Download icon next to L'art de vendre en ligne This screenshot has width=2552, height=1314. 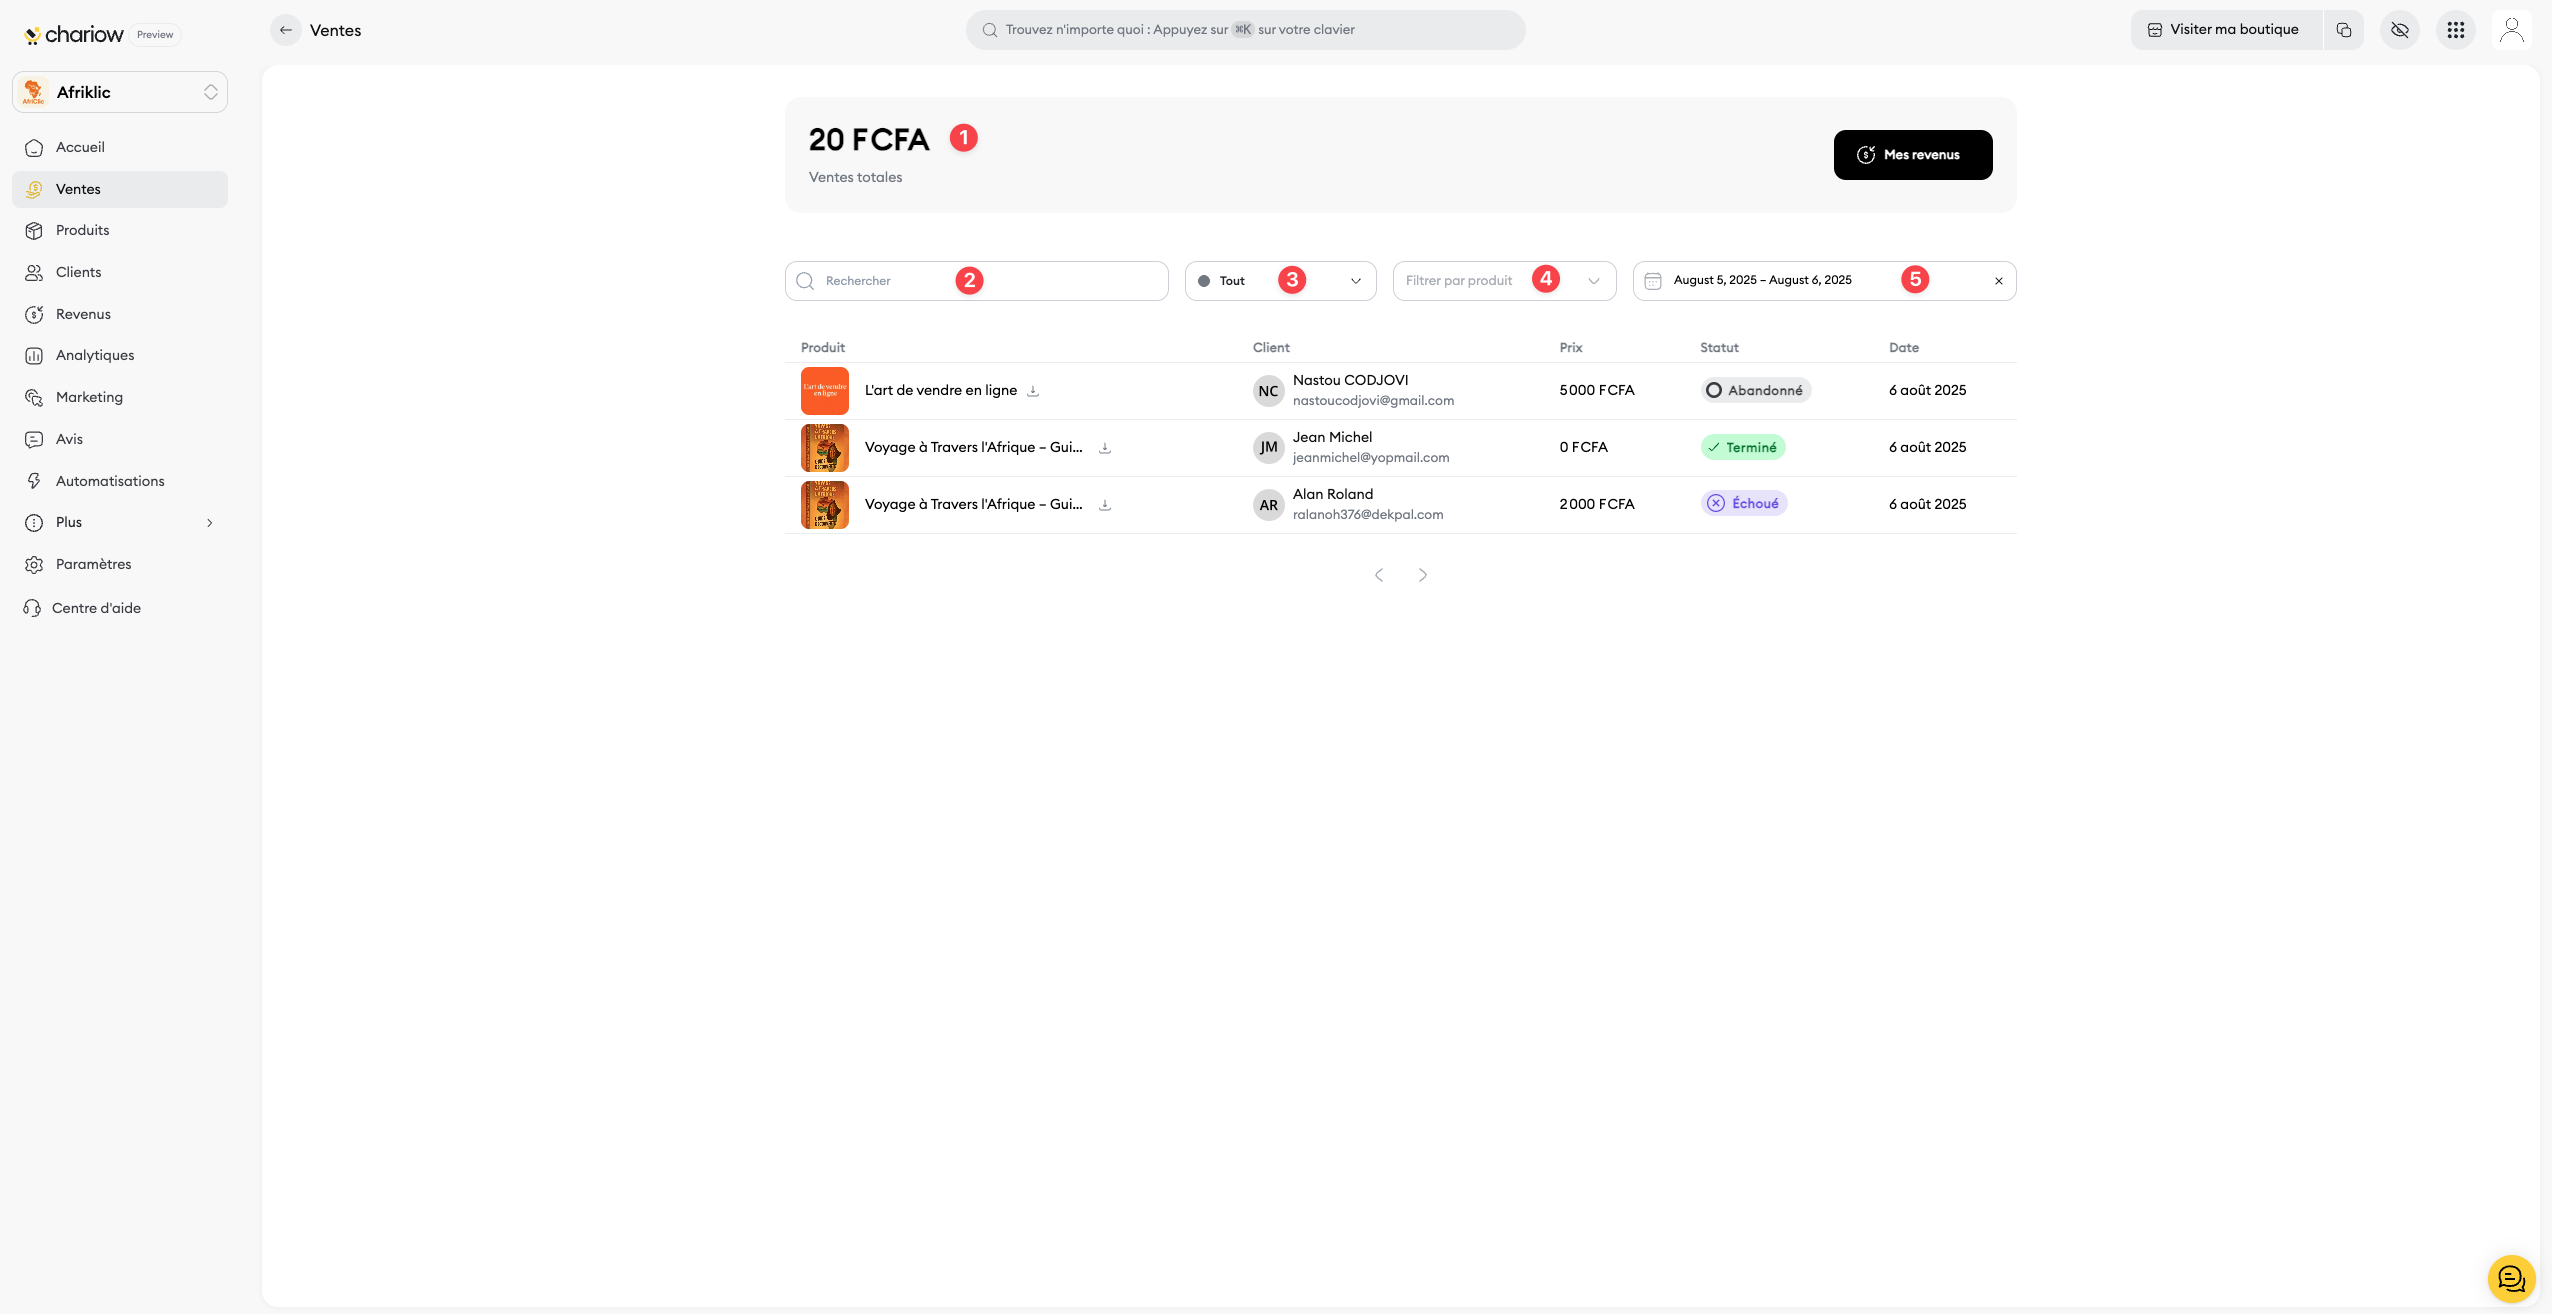1033,391
